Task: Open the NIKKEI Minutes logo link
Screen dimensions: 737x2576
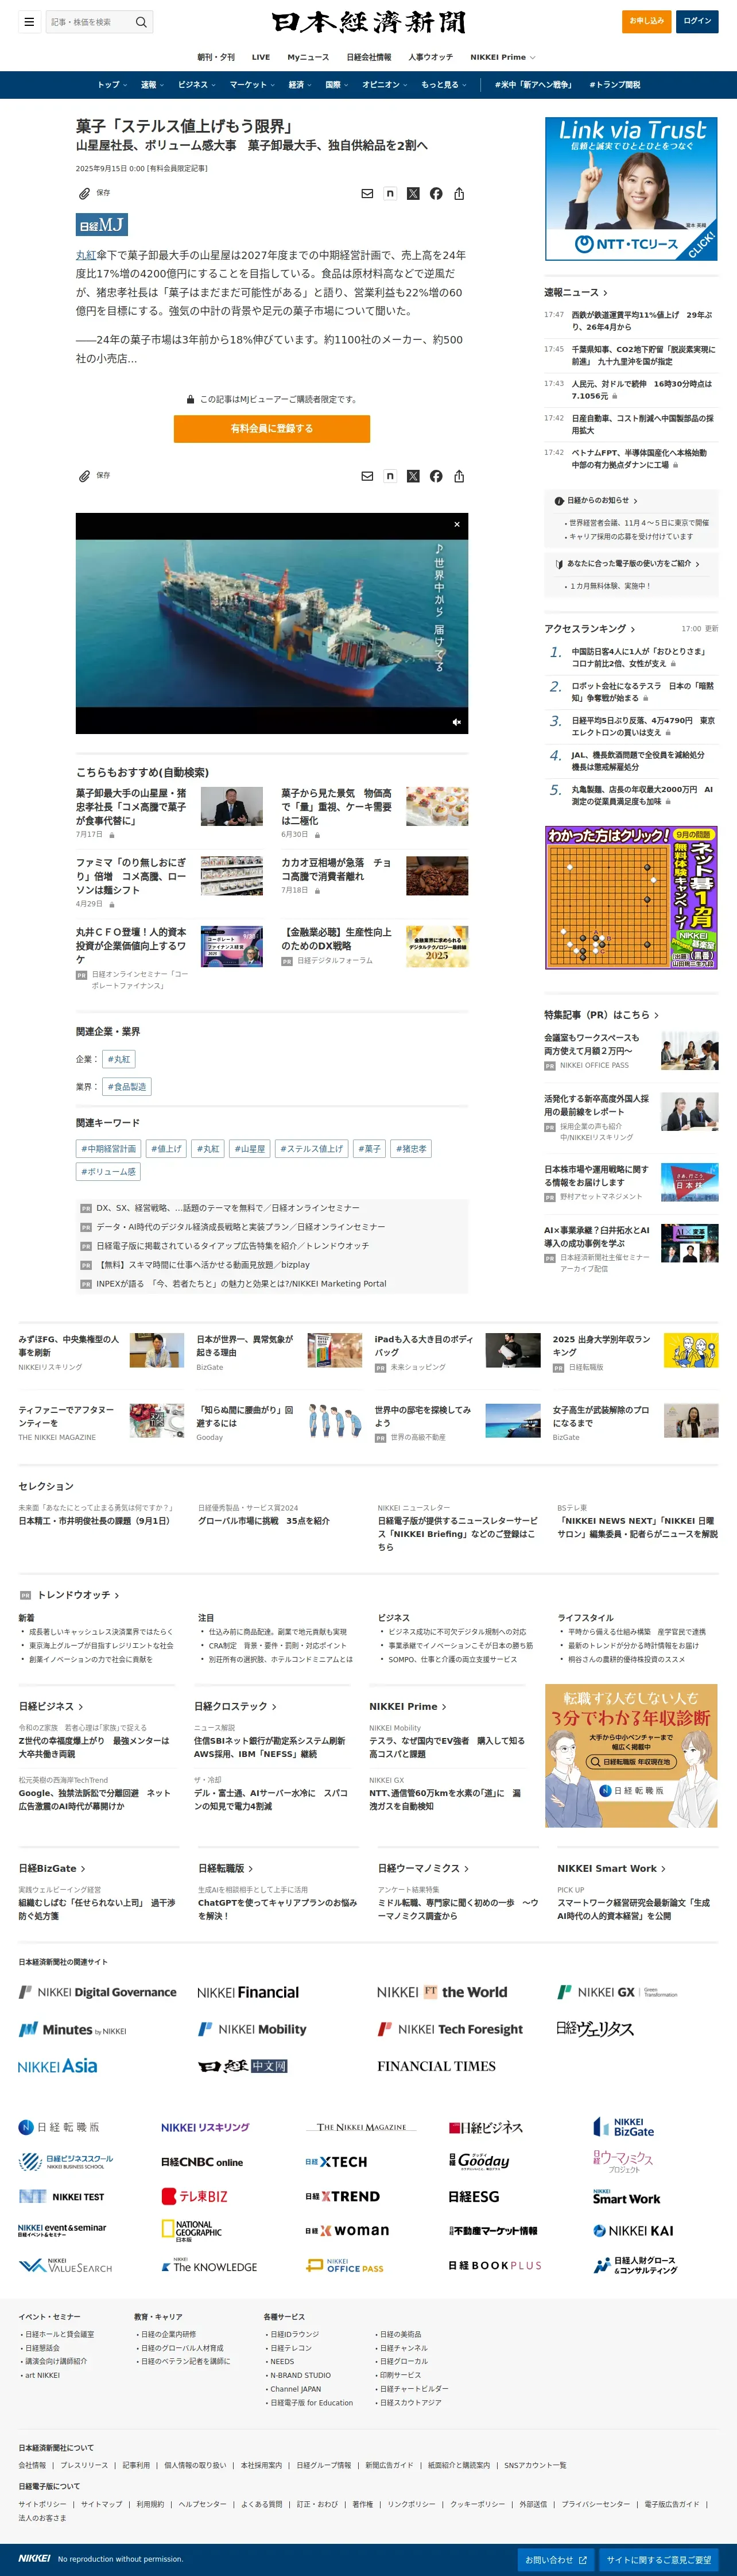Action: [x=73, y=2030]
